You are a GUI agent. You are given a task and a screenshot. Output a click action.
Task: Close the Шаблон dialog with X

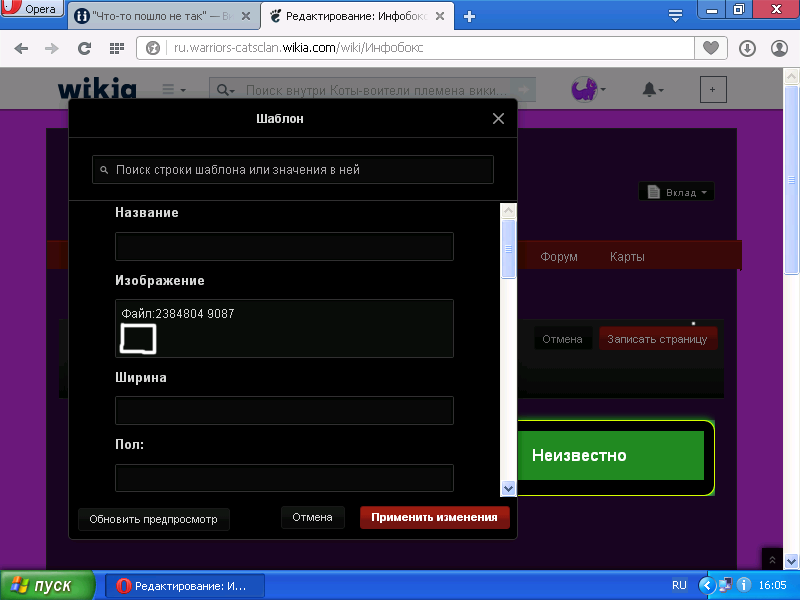498,118
